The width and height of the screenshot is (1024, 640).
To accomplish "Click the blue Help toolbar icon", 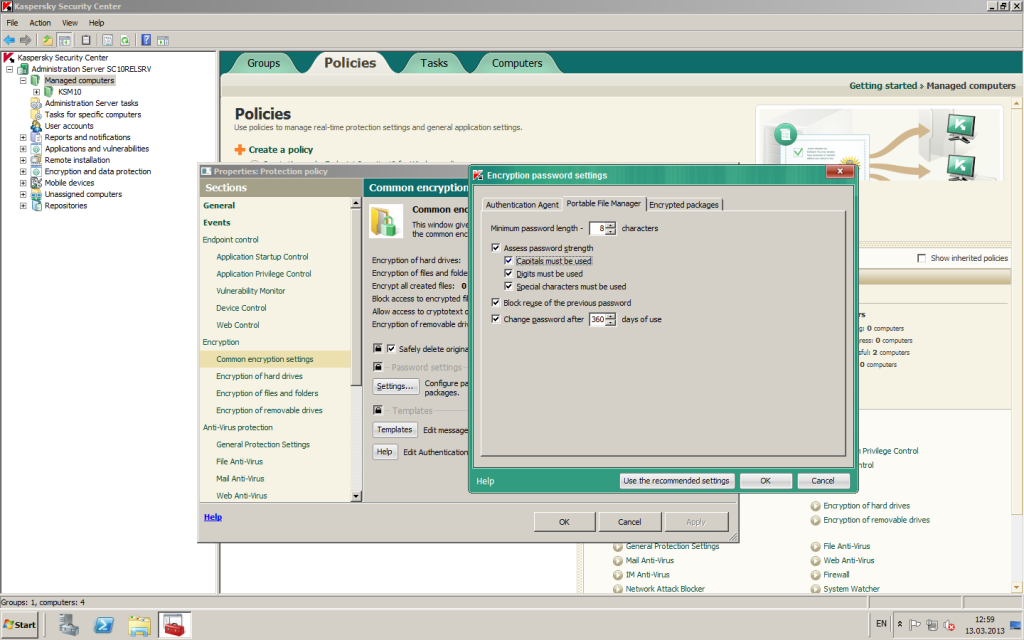I will 146,40.
